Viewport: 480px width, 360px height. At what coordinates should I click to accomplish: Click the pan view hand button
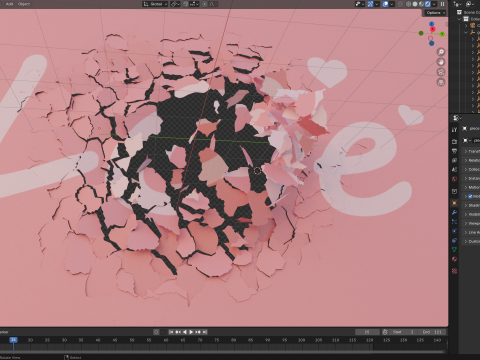pos(441,62)
